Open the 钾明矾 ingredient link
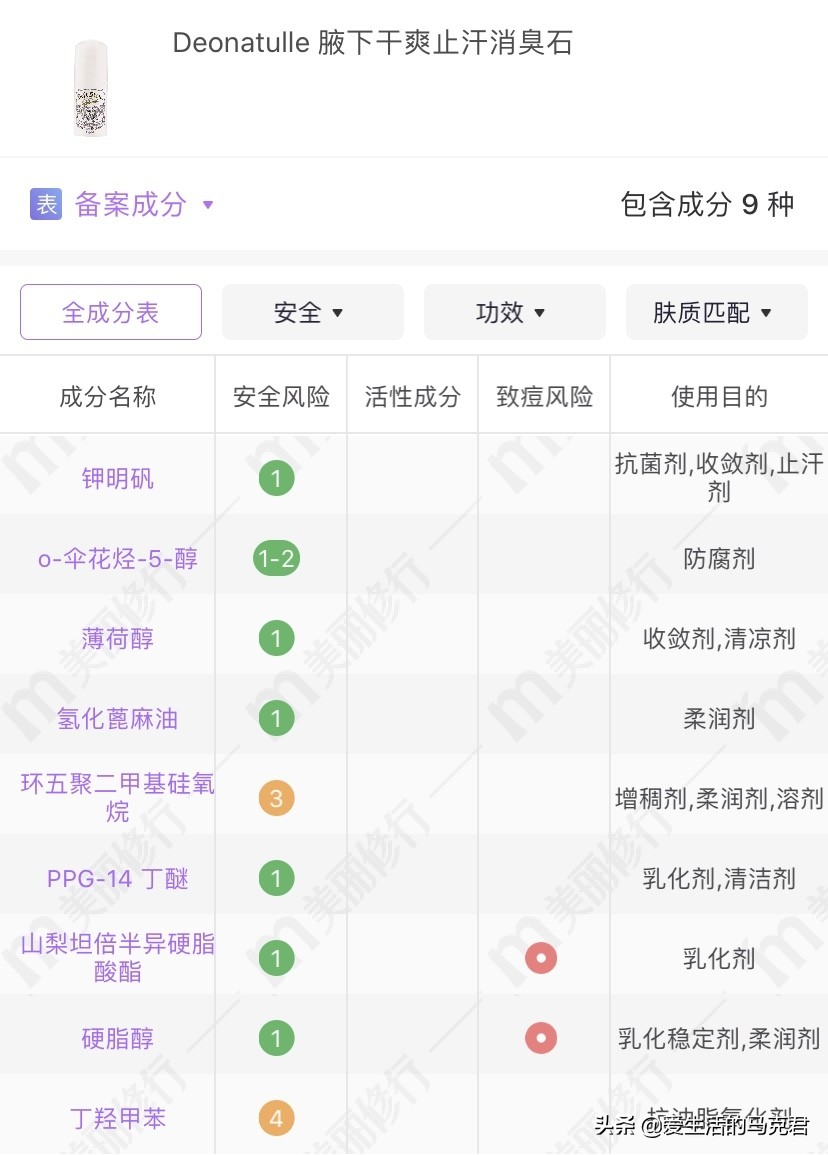The width and height of the screenshot is (828, 1155). click(117, 478)
